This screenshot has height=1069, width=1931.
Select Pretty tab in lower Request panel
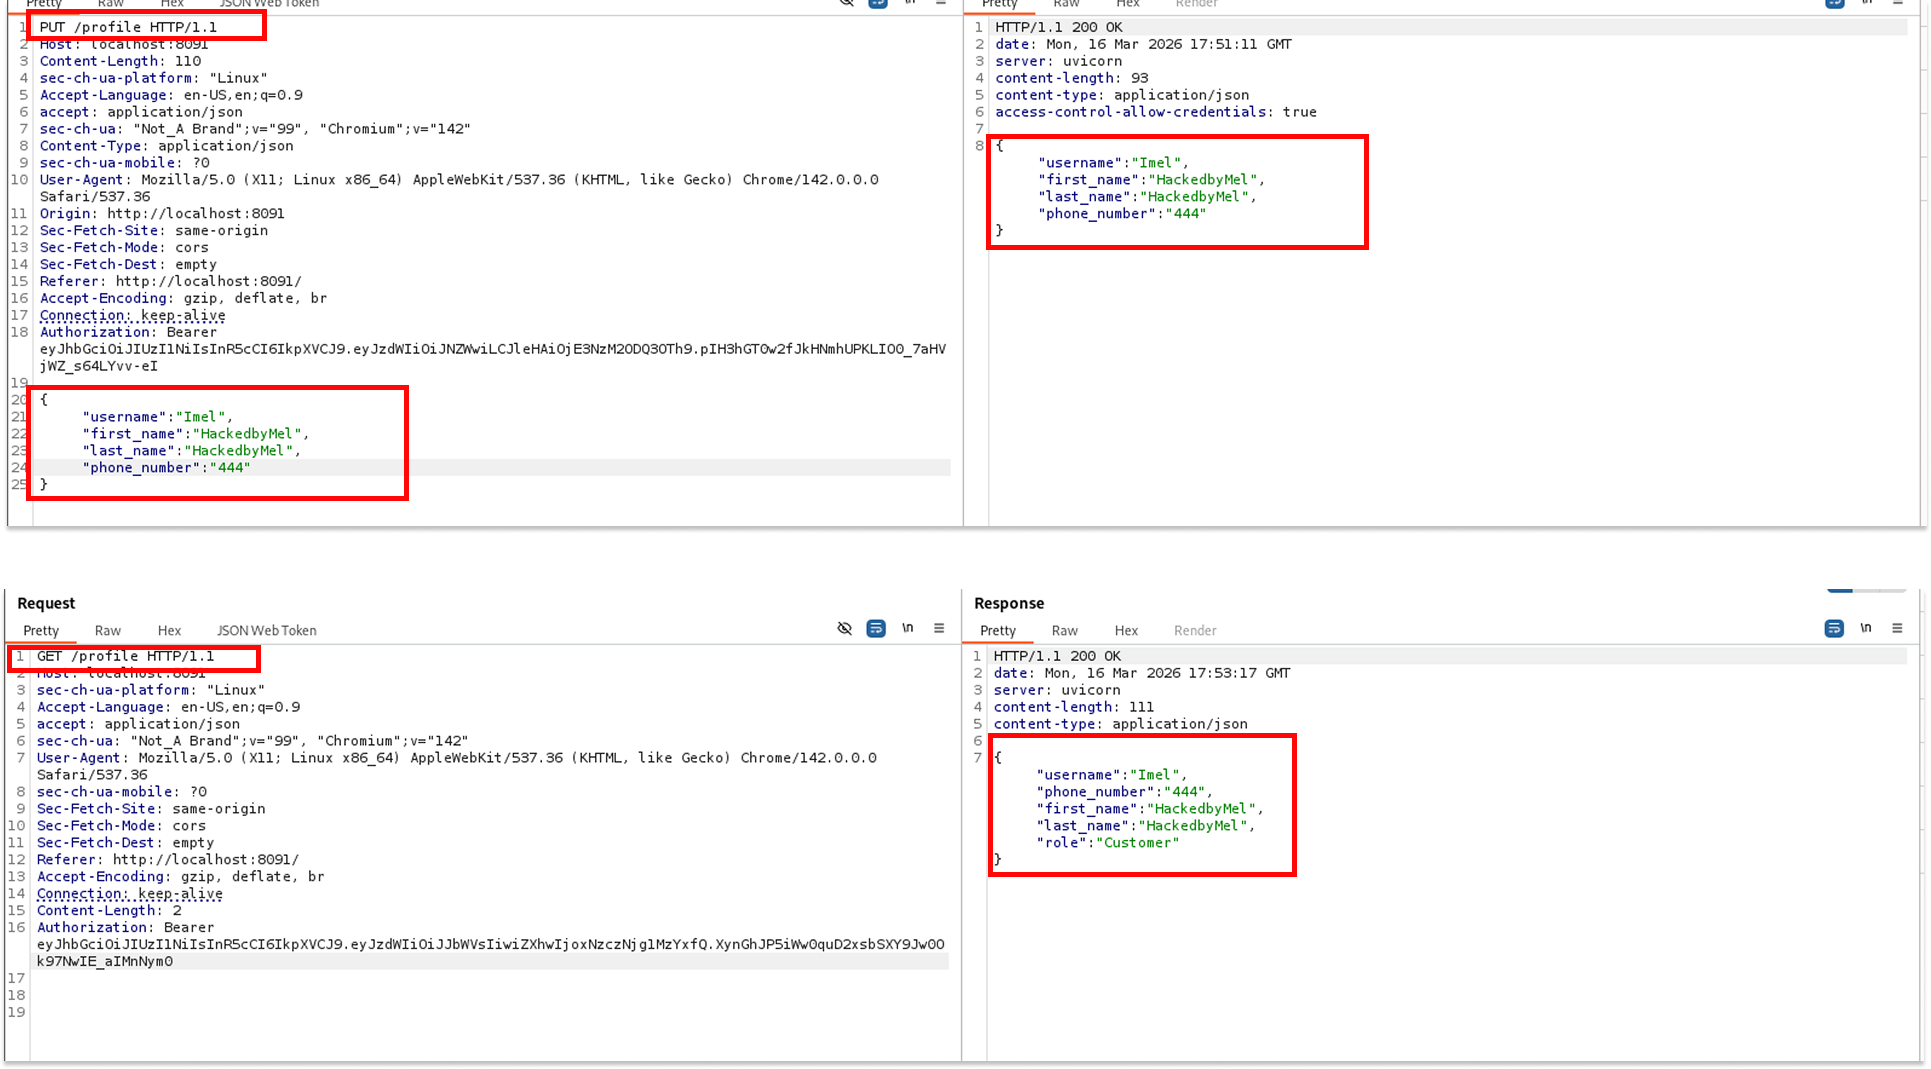click(41, 631)
